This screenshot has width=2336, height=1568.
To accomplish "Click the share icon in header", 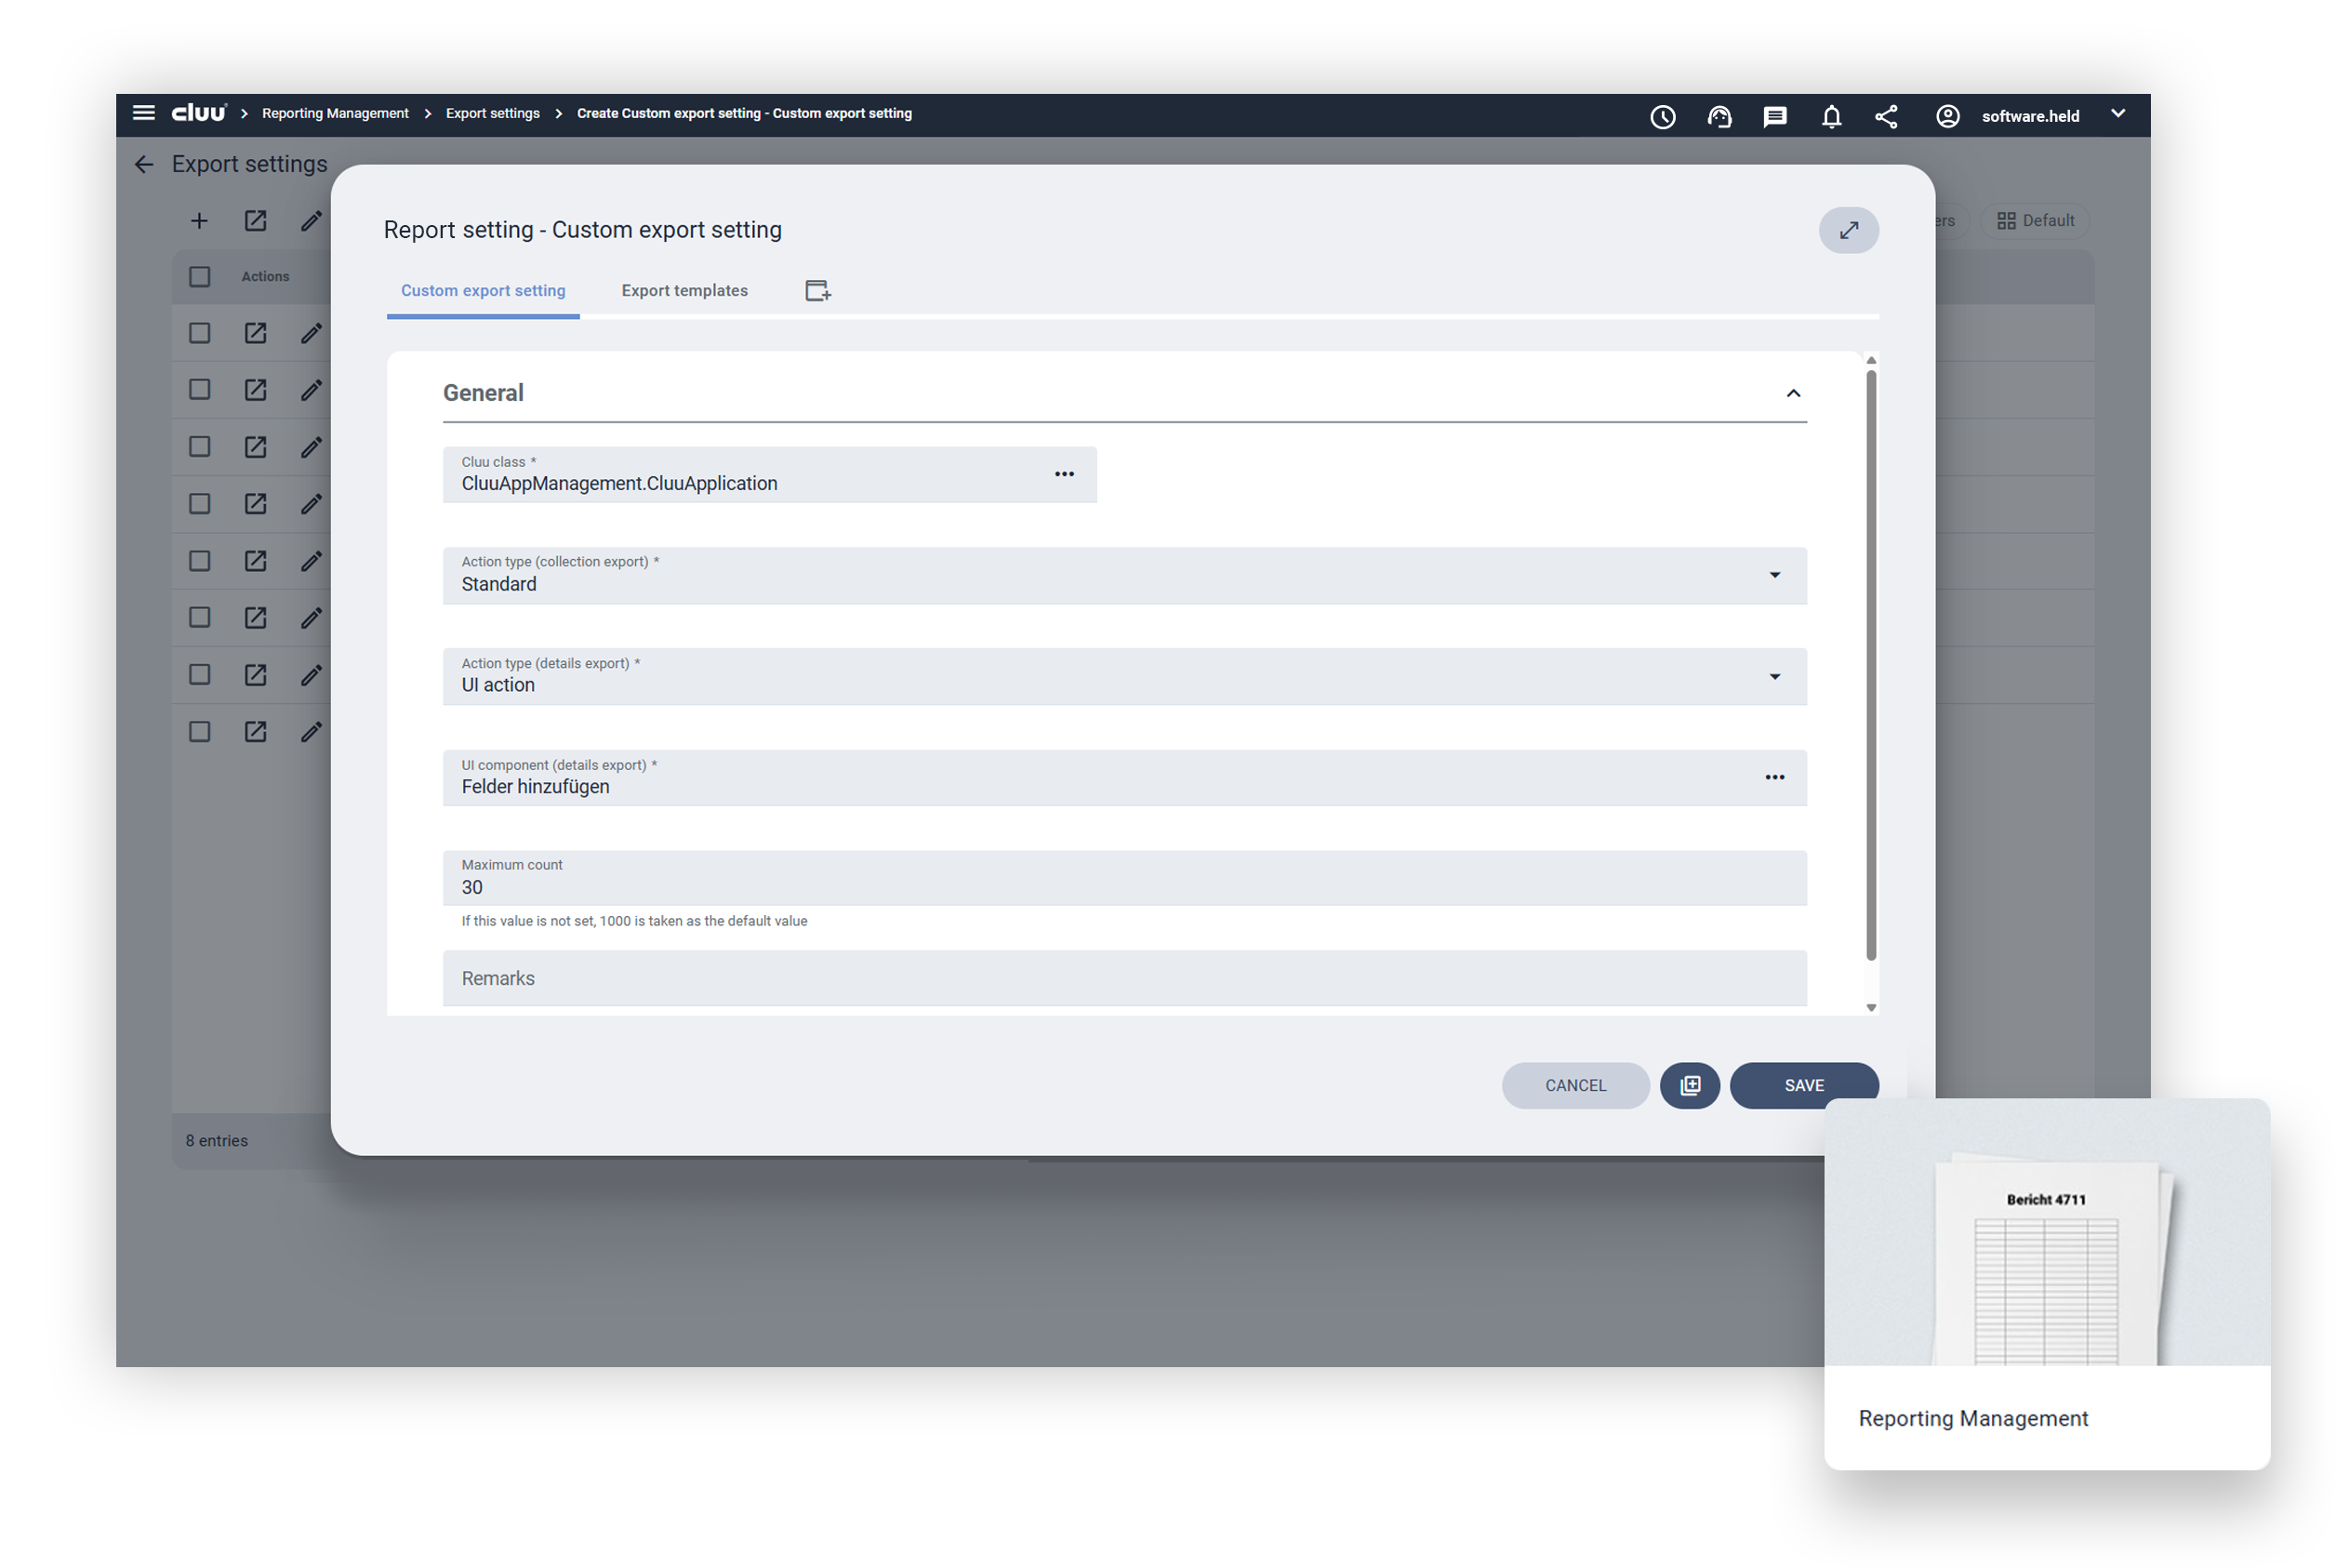I will pyautogui.click(x=1886, y=117).
